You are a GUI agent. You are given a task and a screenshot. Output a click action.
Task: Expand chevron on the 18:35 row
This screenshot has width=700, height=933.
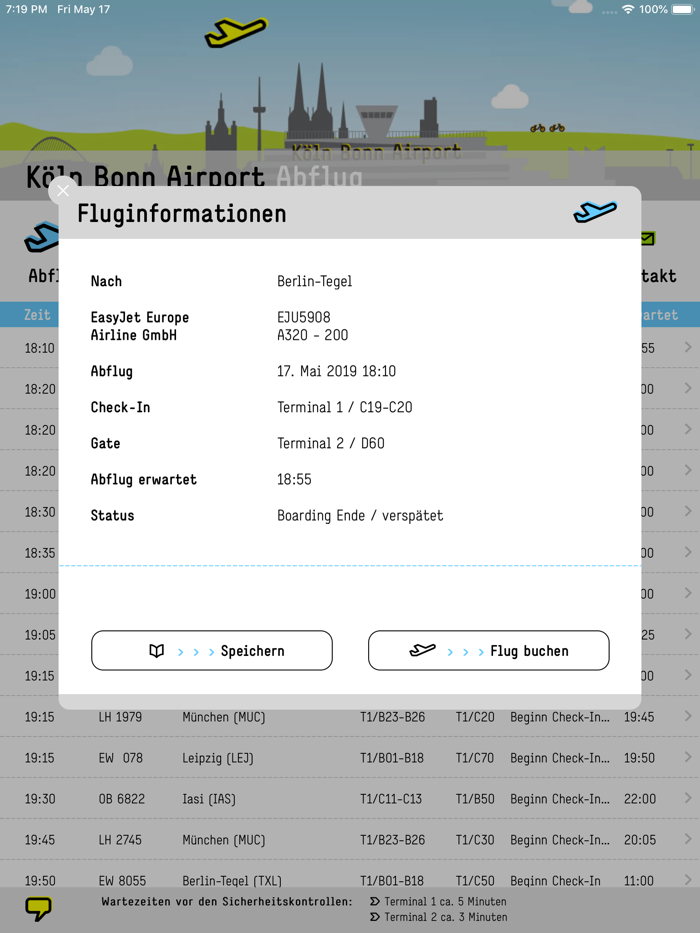pyautogui.click(x=688, y=552)
